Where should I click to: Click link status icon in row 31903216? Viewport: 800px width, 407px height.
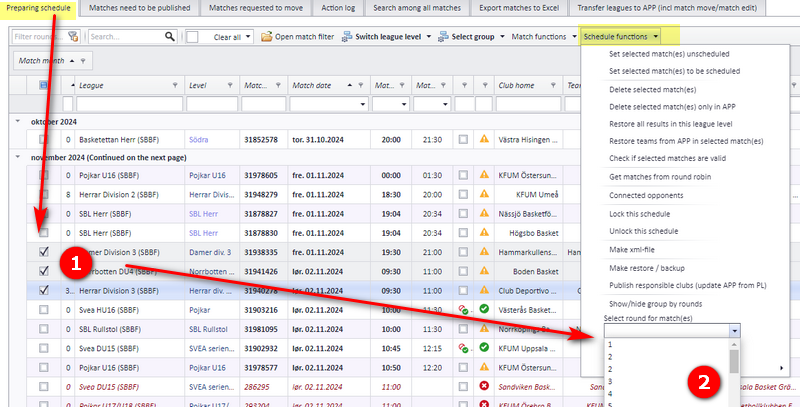point(463,310)
